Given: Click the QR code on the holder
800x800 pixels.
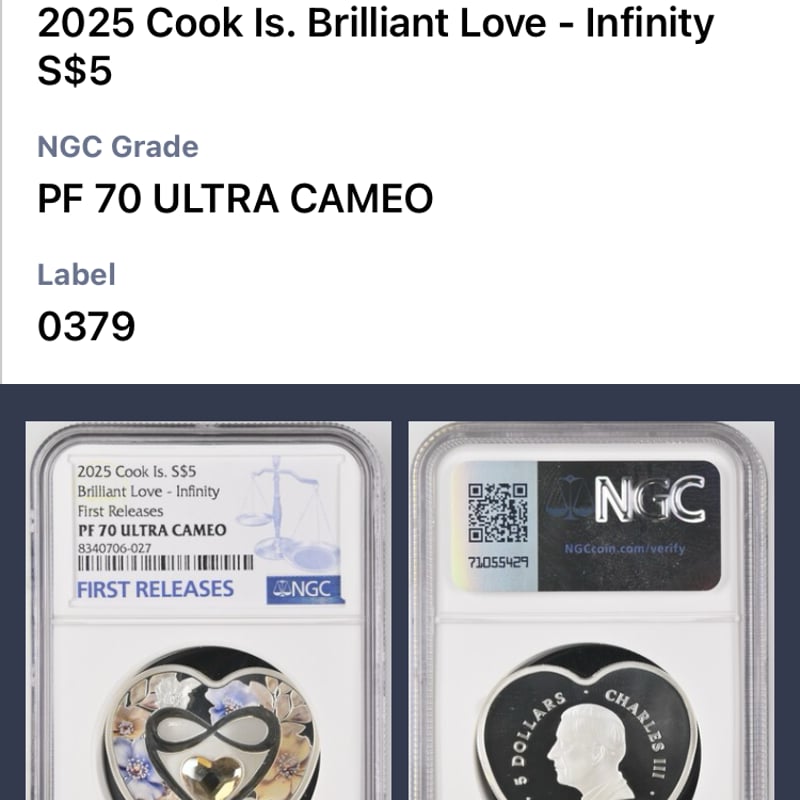Looking at the screenshot, I should click(497, 513).
